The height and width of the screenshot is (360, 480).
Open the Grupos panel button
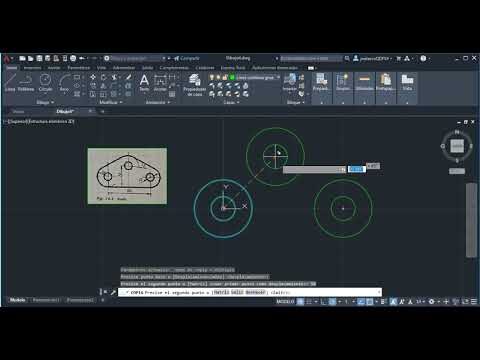pyautogui.click(x=343, y=88)
